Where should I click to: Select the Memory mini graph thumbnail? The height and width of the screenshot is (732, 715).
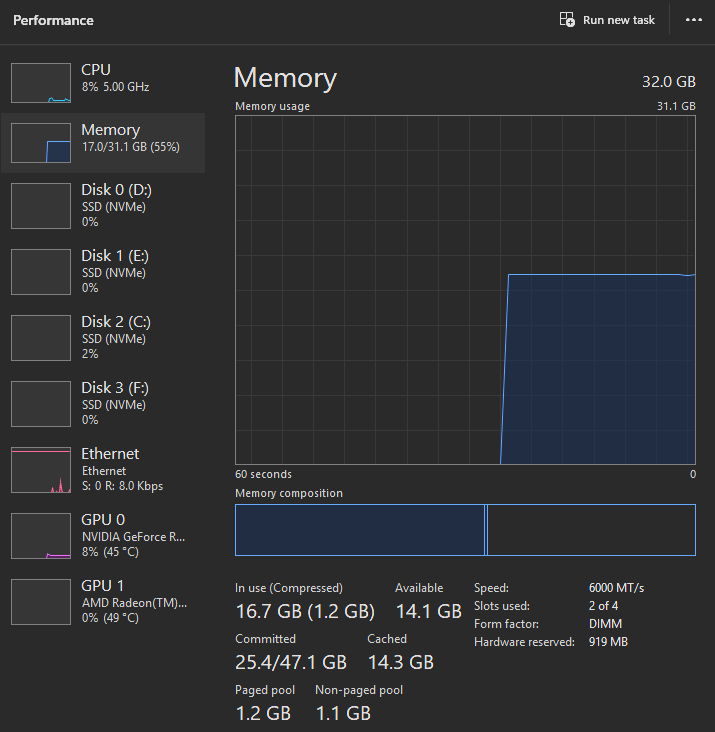point(41,143)
